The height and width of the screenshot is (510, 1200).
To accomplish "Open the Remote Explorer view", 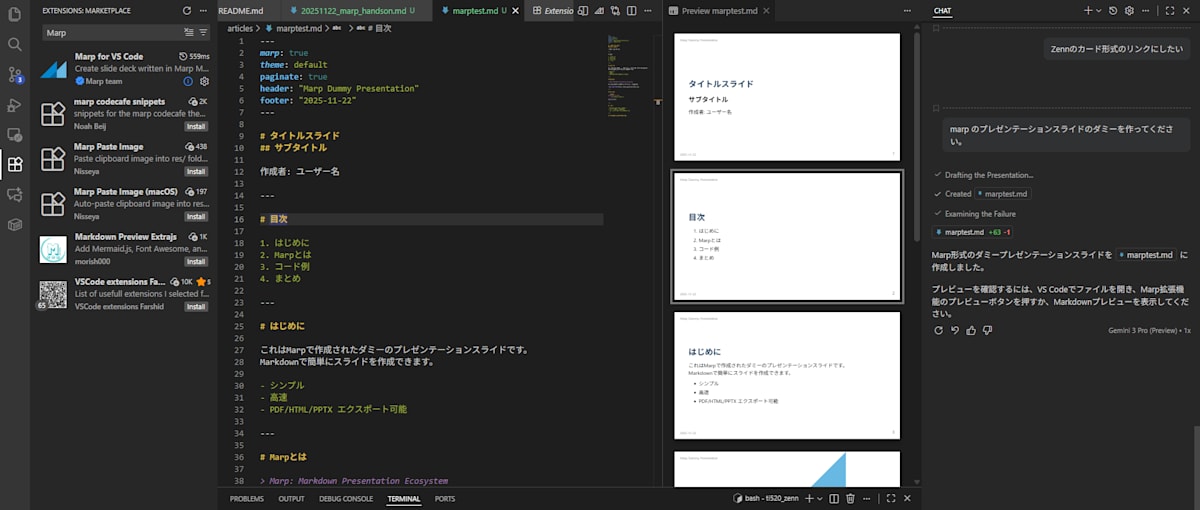I will 14,135.
